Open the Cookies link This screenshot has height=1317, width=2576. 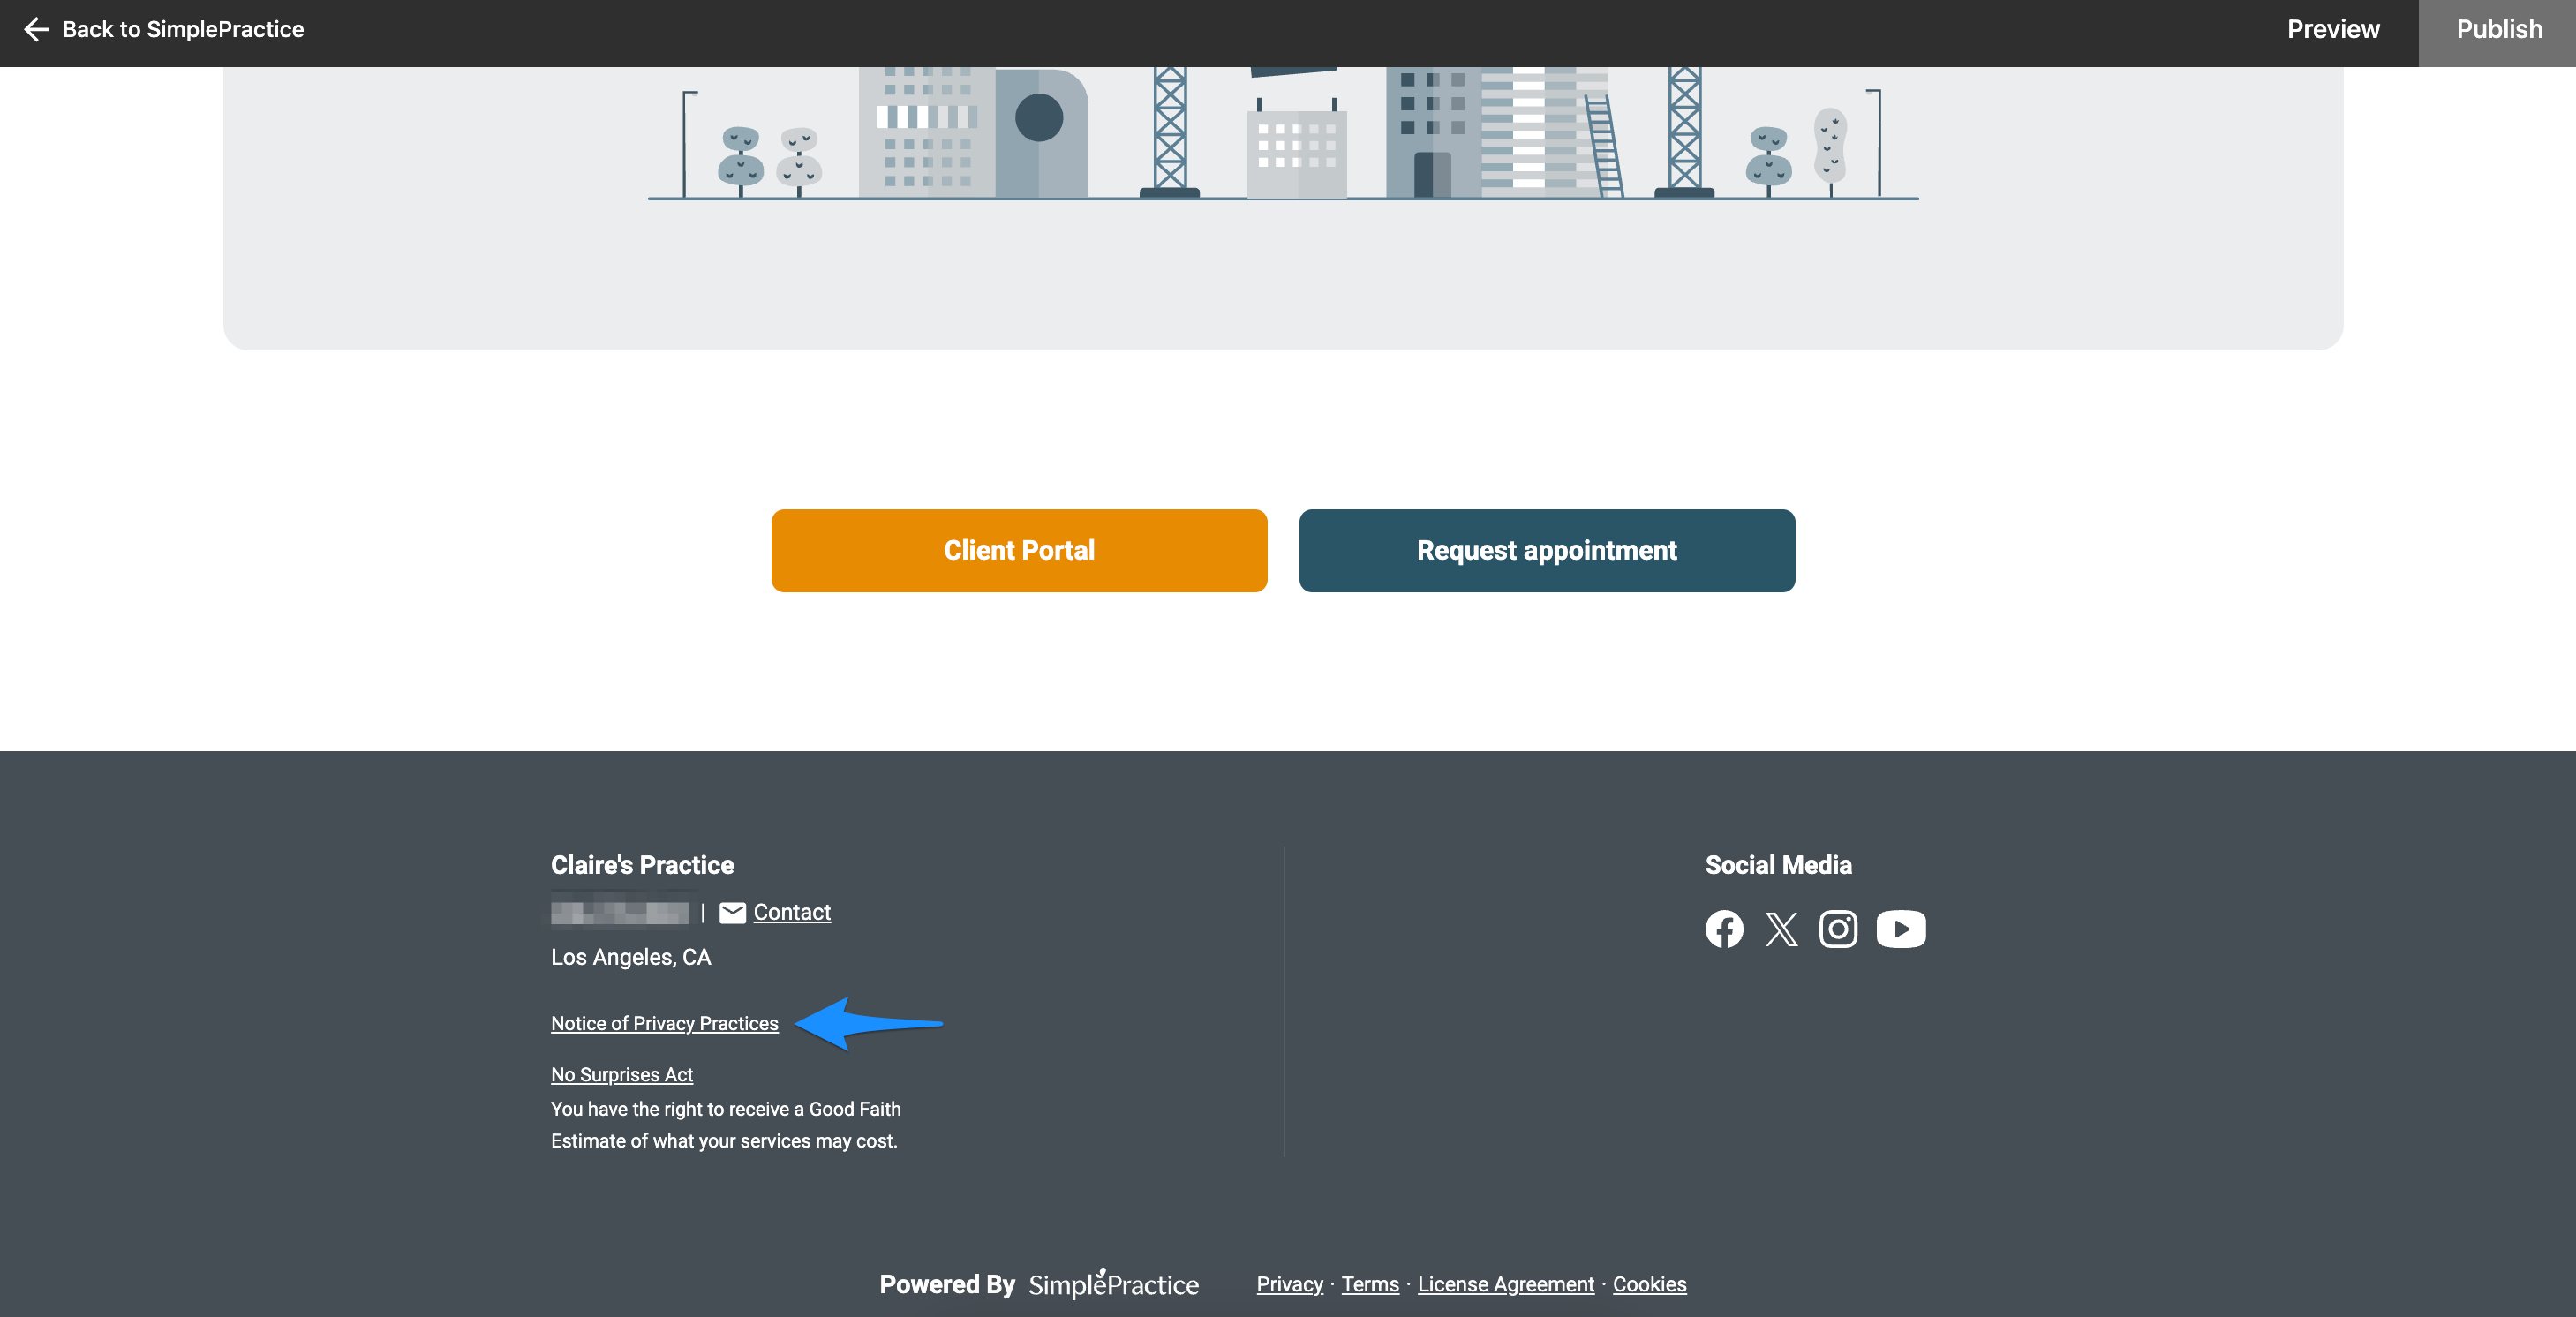pyautogui.click(x=1649, y=1284)
